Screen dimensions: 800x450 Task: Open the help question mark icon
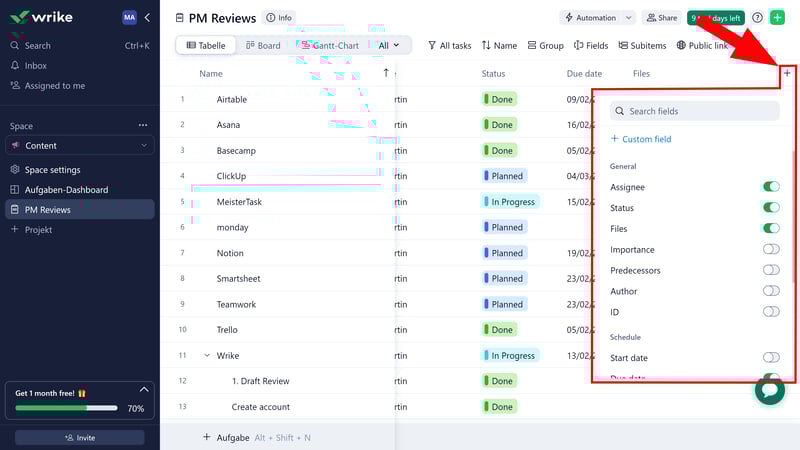tap(757, 17)
